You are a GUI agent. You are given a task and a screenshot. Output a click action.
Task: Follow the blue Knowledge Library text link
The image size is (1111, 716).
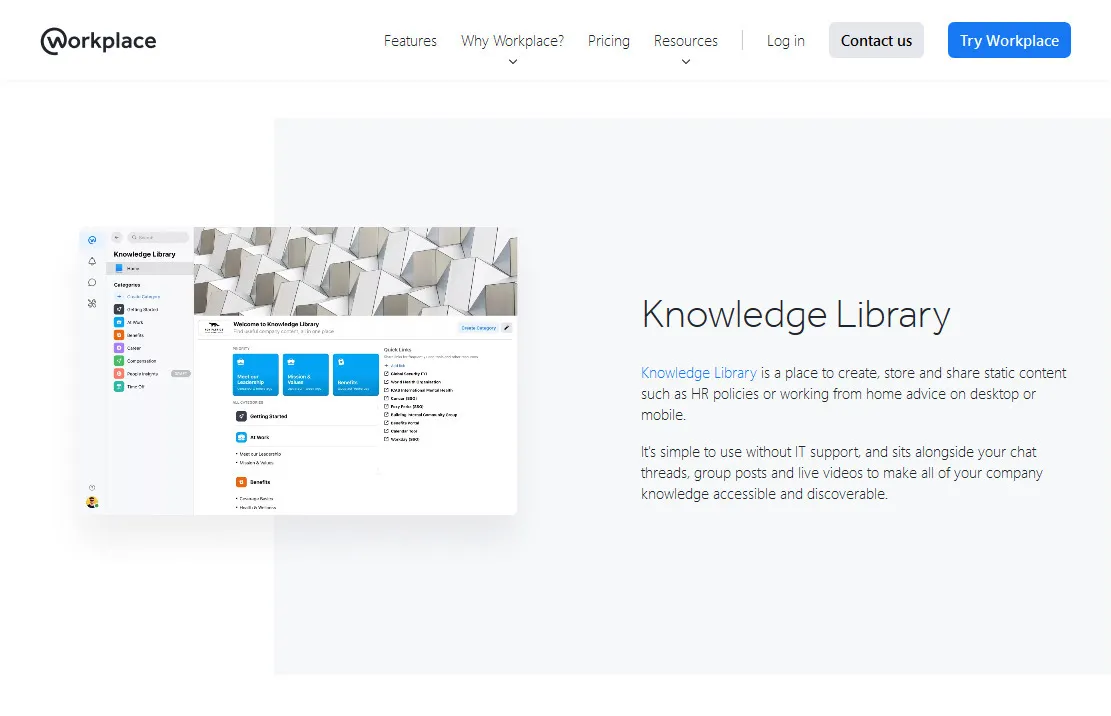698,373
